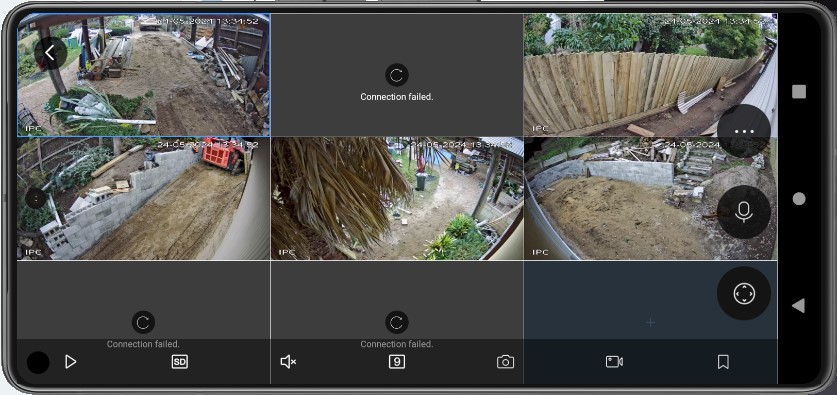The height and width of the screenshot is (395, 837).
Task: Activate the microphone talk button
Action: tap(744, 212)
